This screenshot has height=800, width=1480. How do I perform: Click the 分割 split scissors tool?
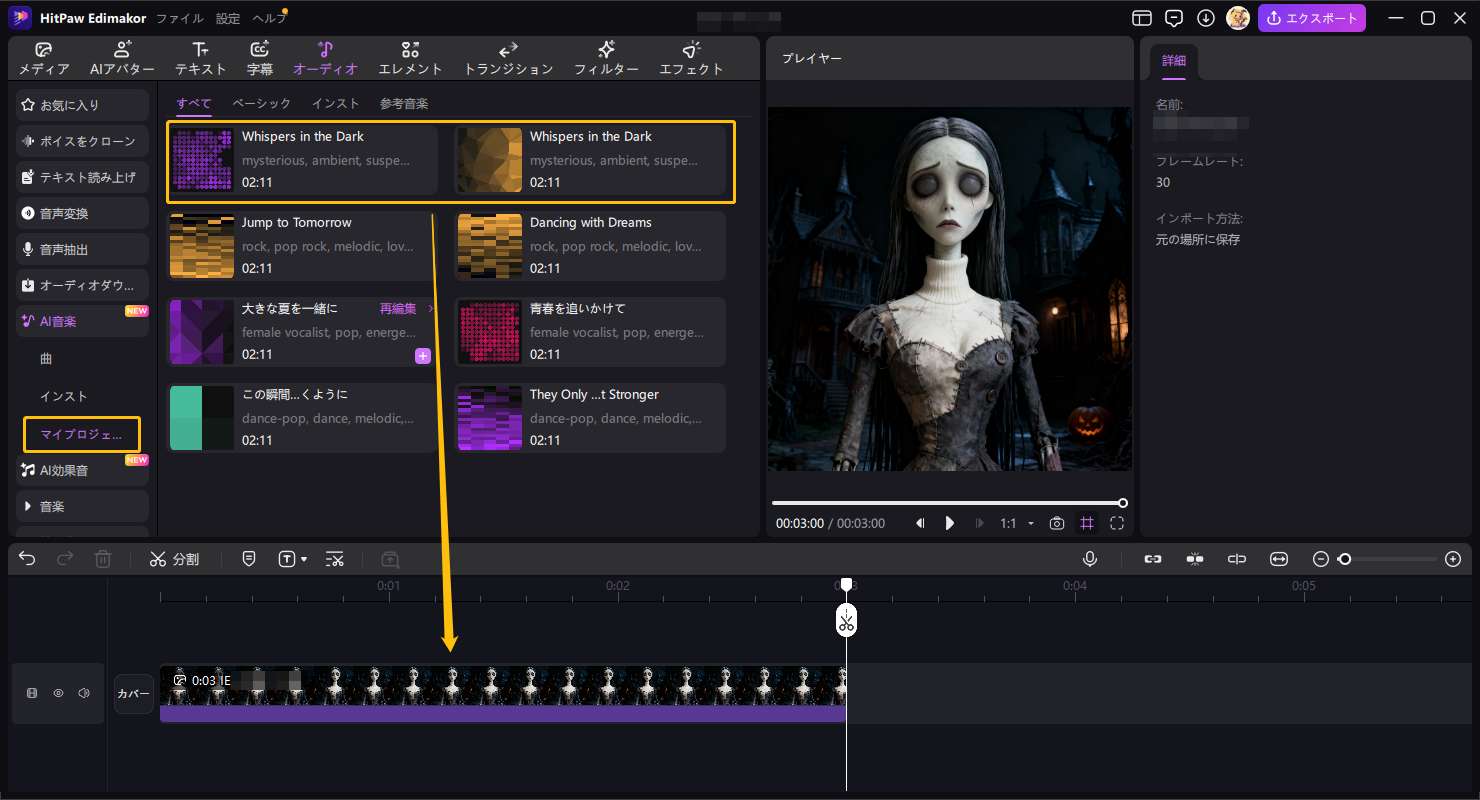(174, 559)
